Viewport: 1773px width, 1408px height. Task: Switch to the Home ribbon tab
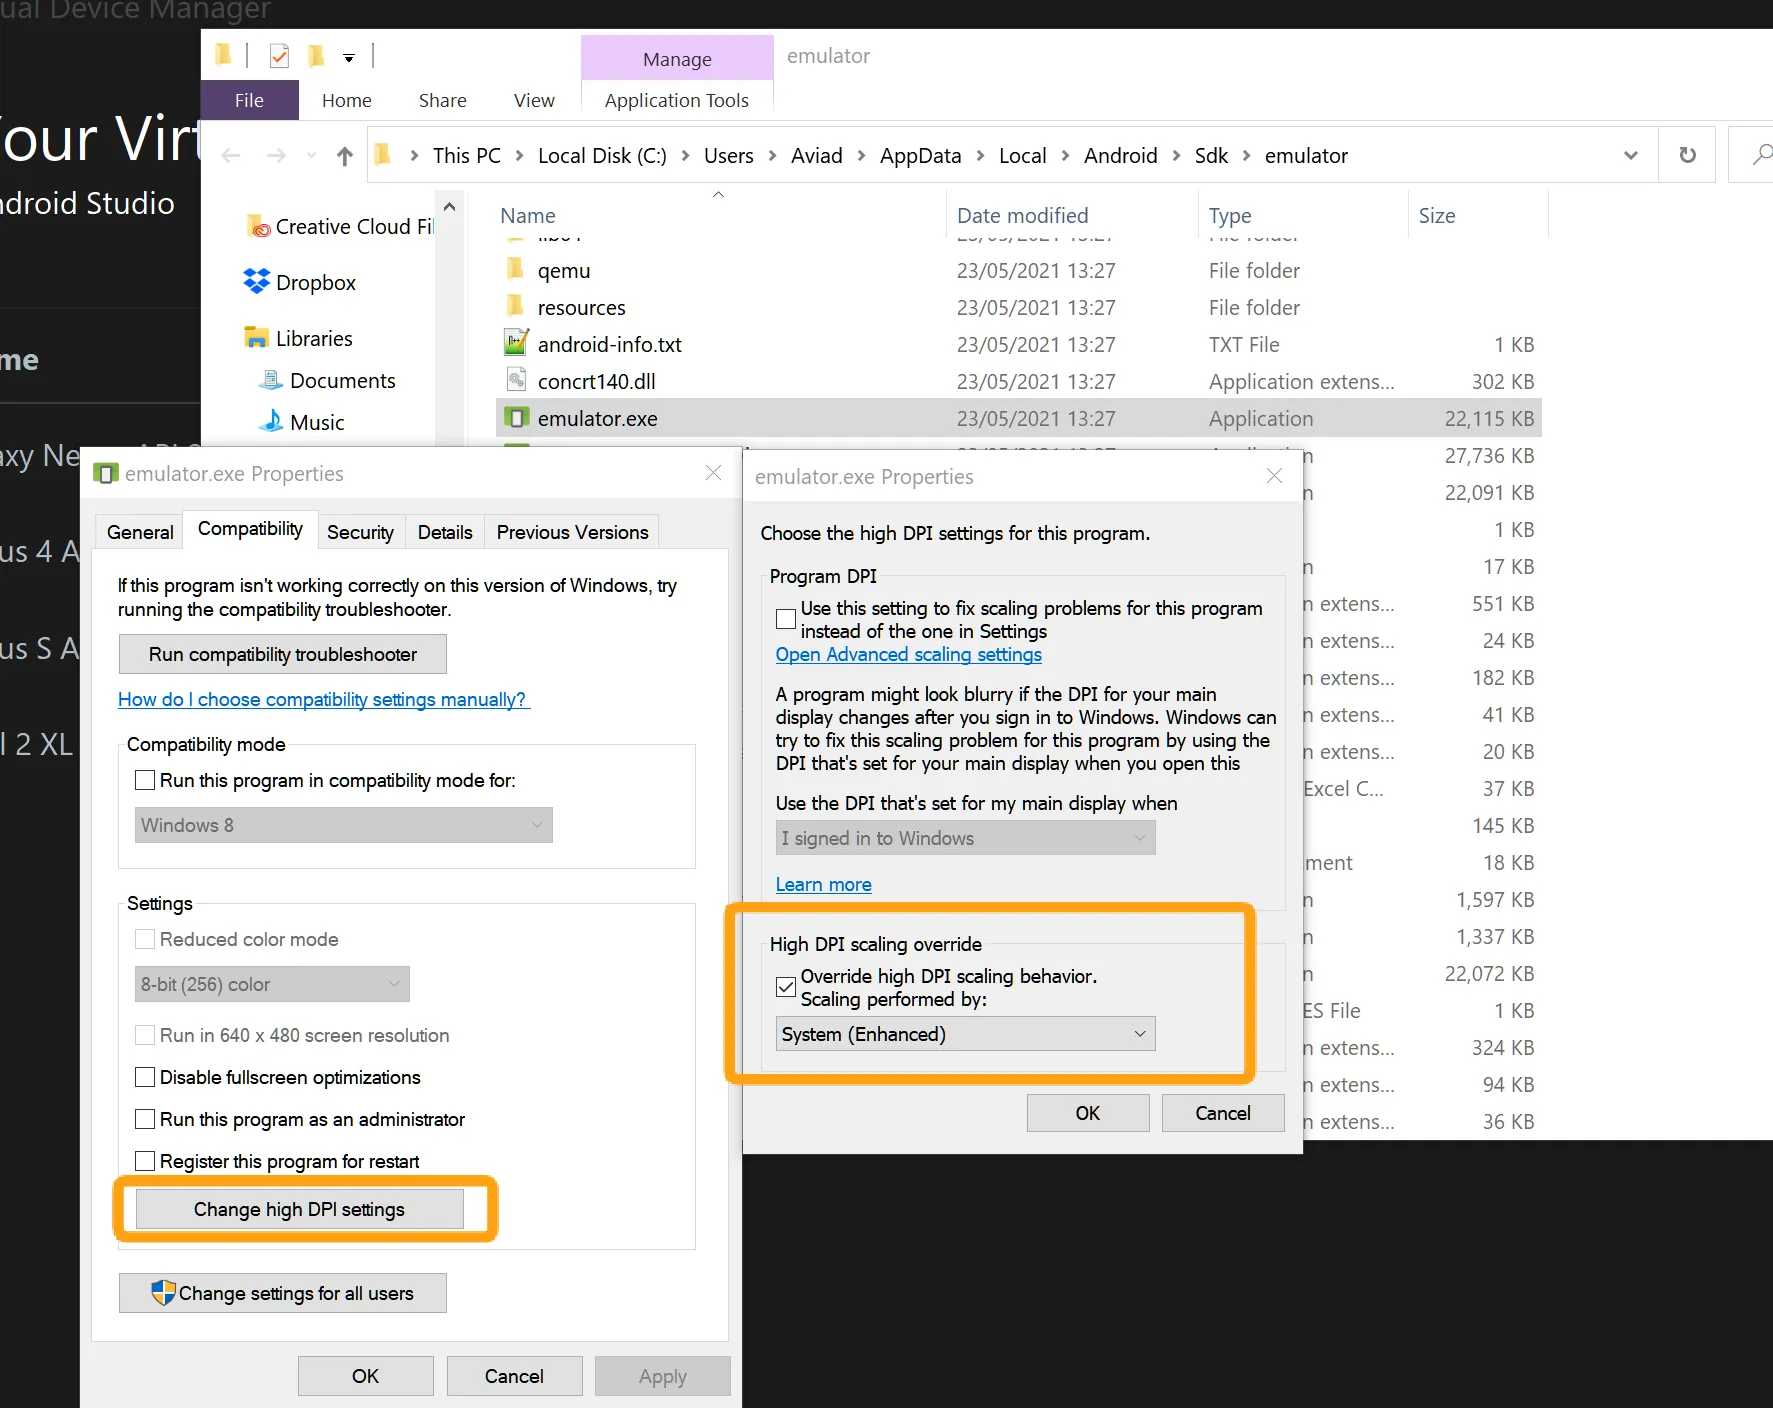[x=347, y=100]
